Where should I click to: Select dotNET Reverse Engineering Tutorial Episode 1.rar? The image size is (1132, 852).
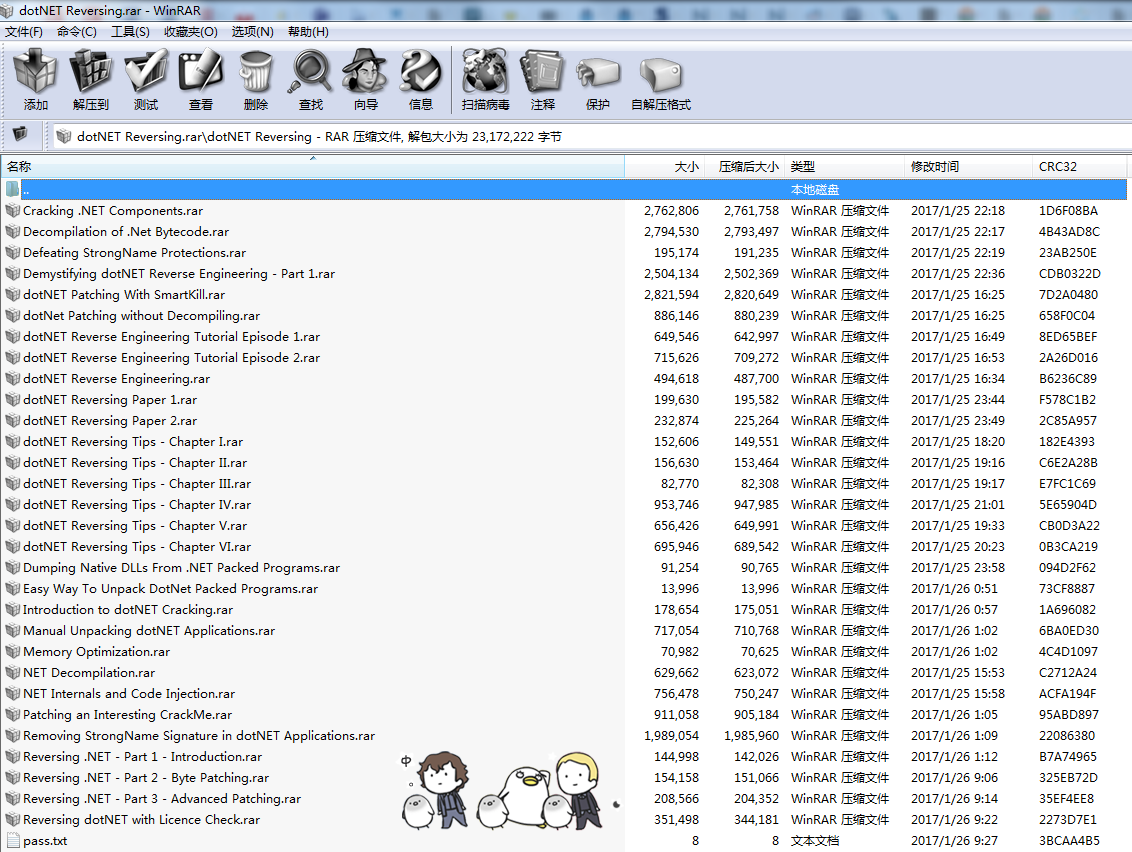[171, 336]
